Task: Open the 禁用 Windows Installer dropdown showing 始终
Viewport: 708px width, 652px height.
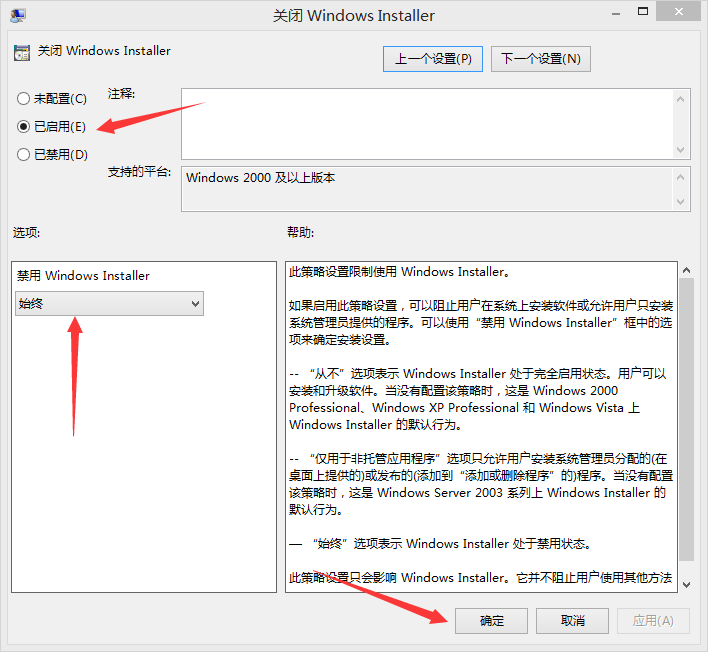Action: (109, 303)
